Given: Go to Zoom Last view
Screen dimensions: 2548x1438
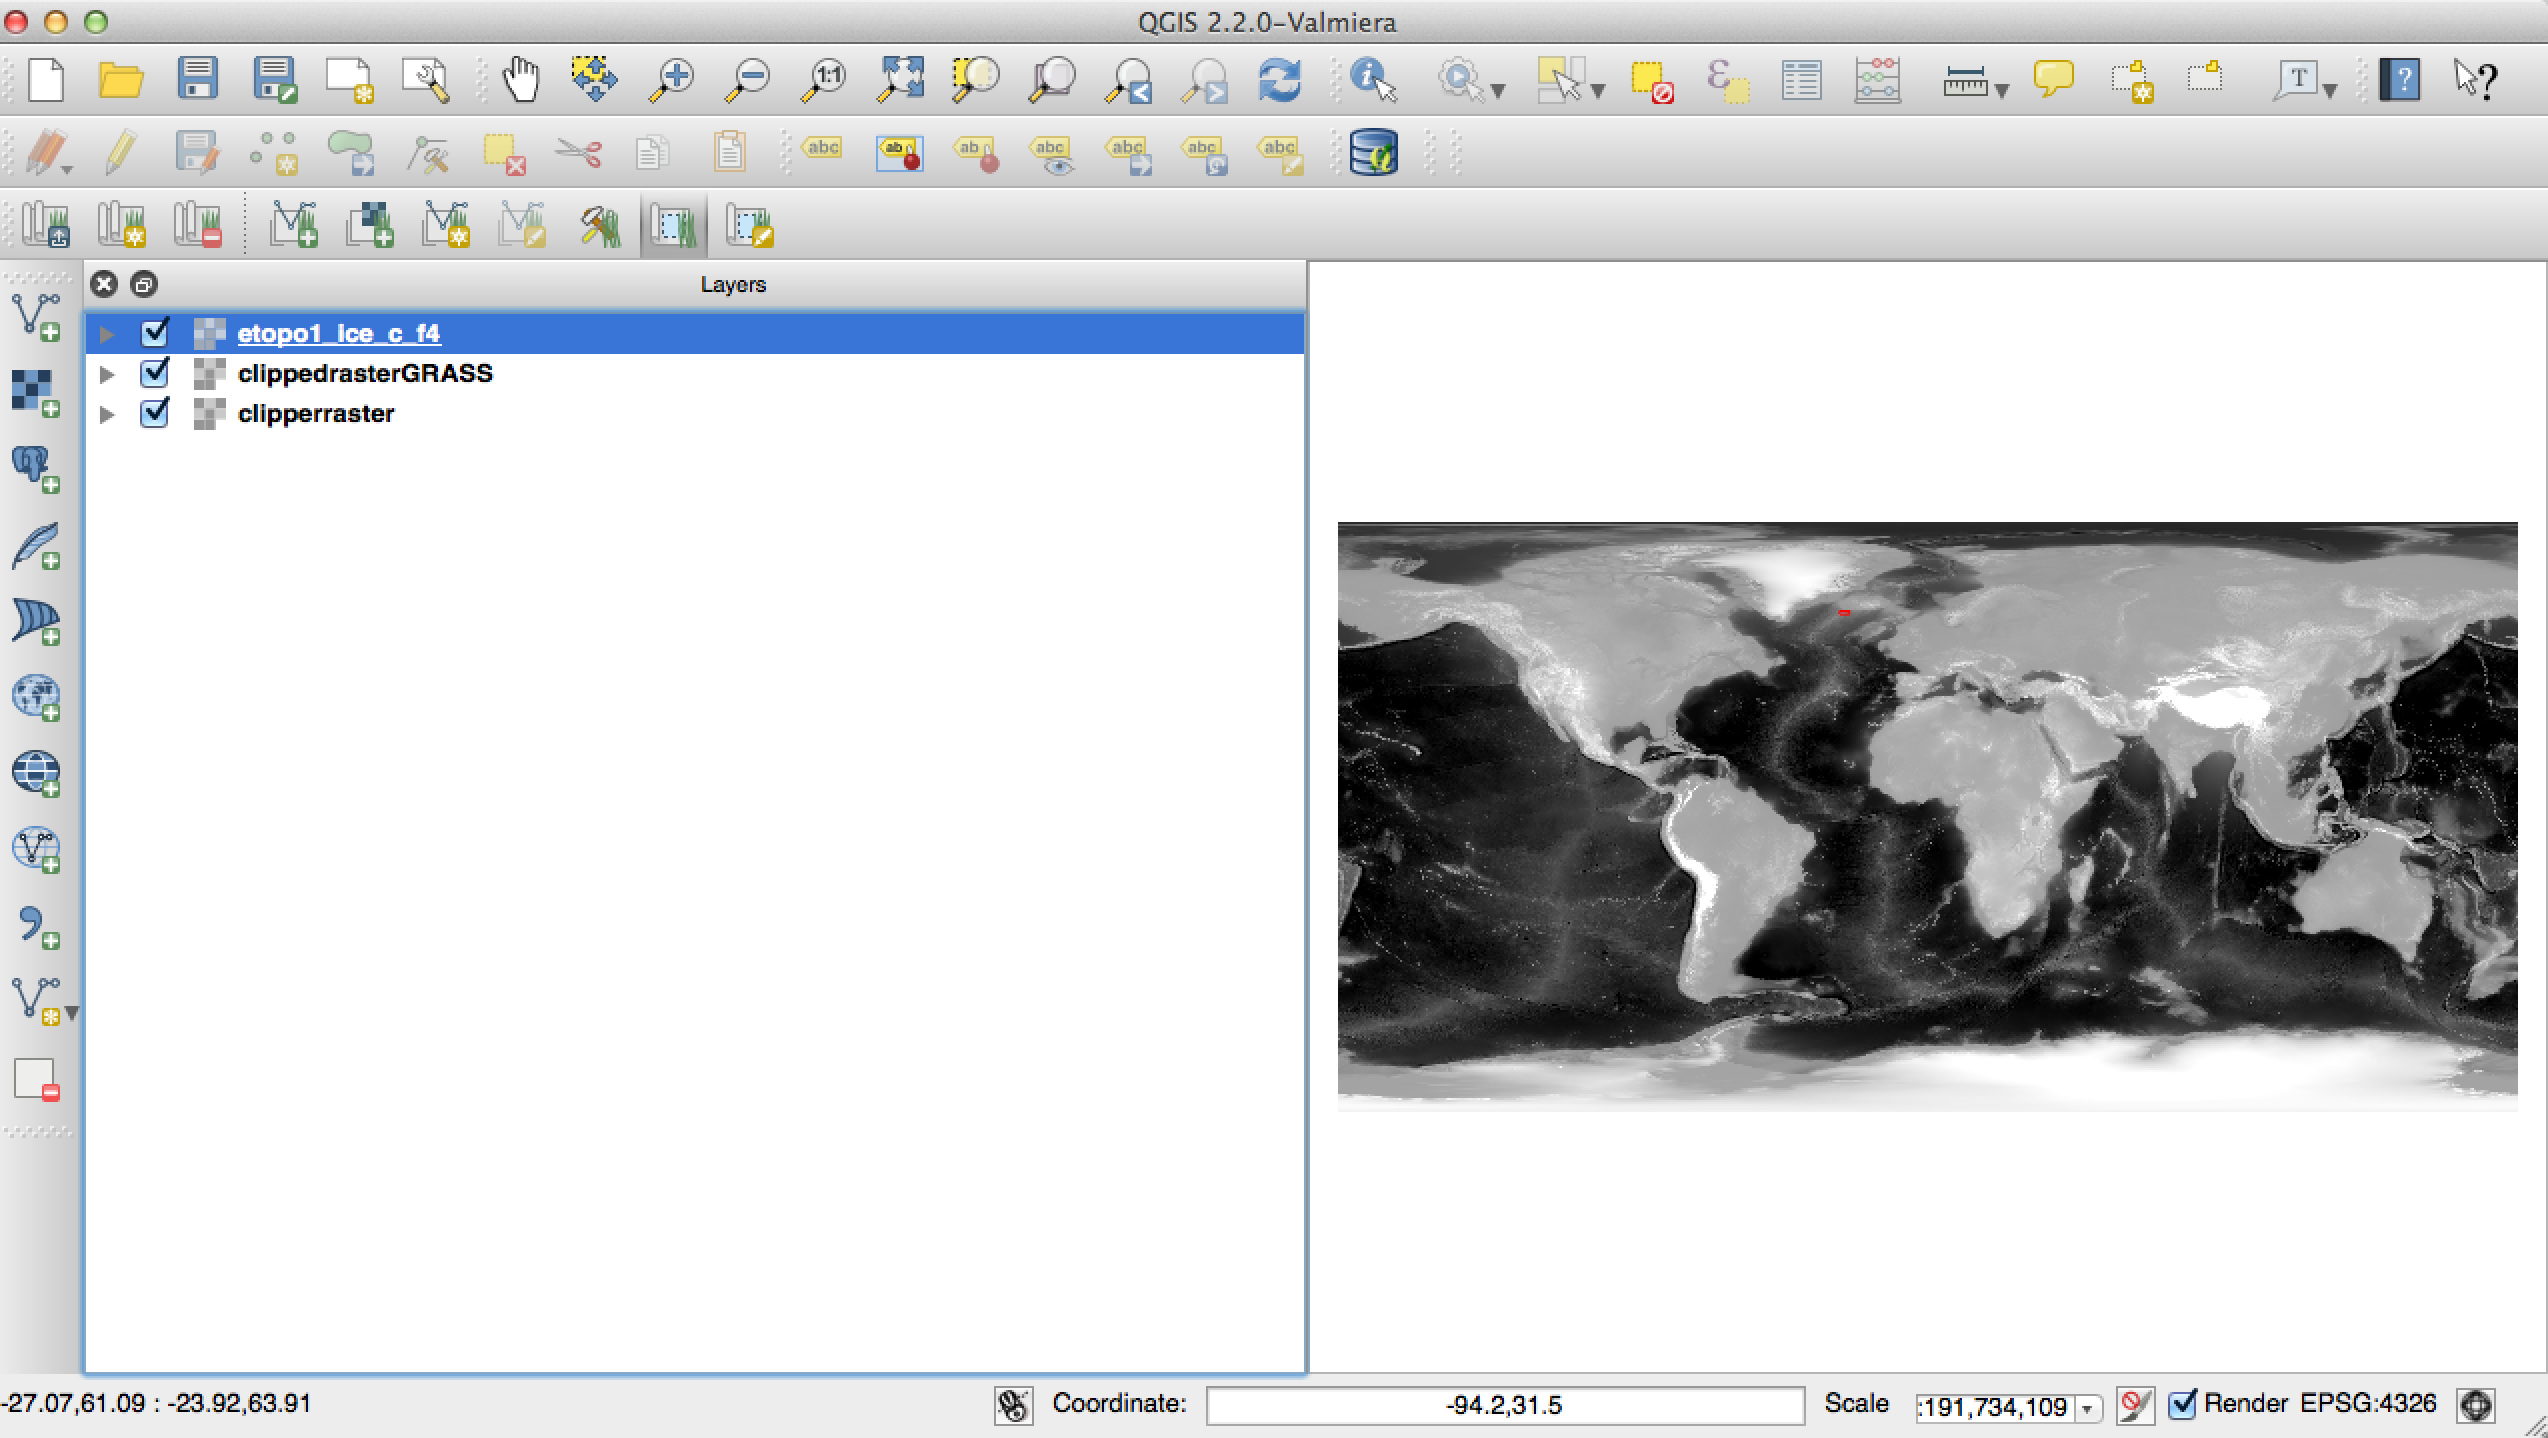Looking at the screenshot, I should [1128, 79].
